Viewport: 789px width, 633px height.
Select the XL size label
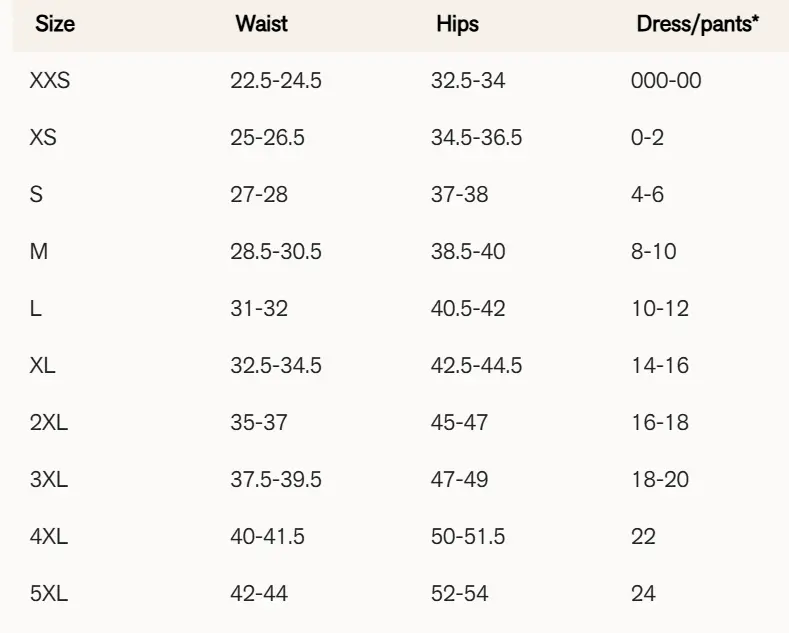[x=43, y=366]
